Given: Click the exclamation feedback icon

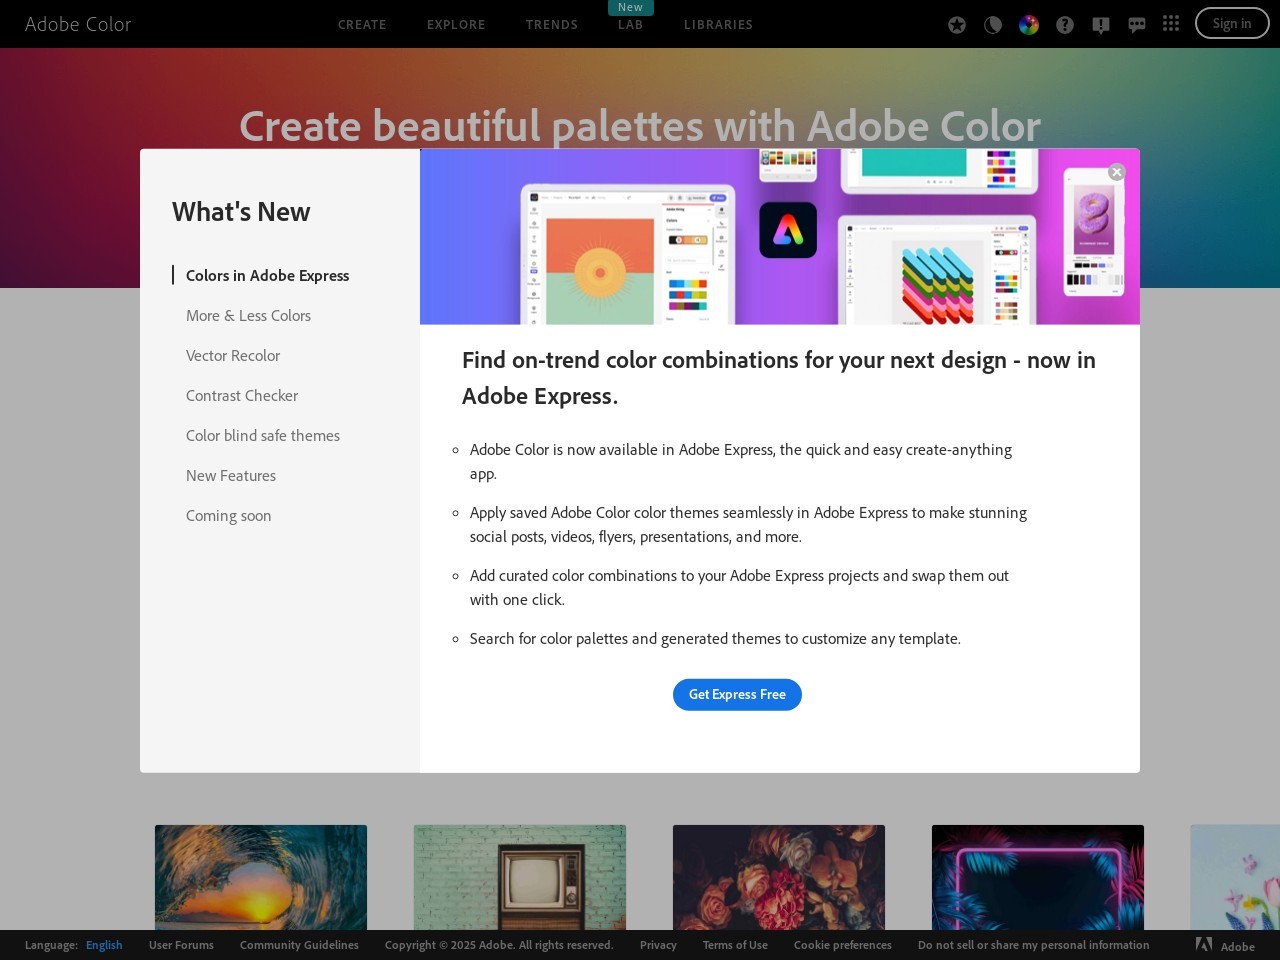Looking at the screenshot, I should click(1101, 25).
